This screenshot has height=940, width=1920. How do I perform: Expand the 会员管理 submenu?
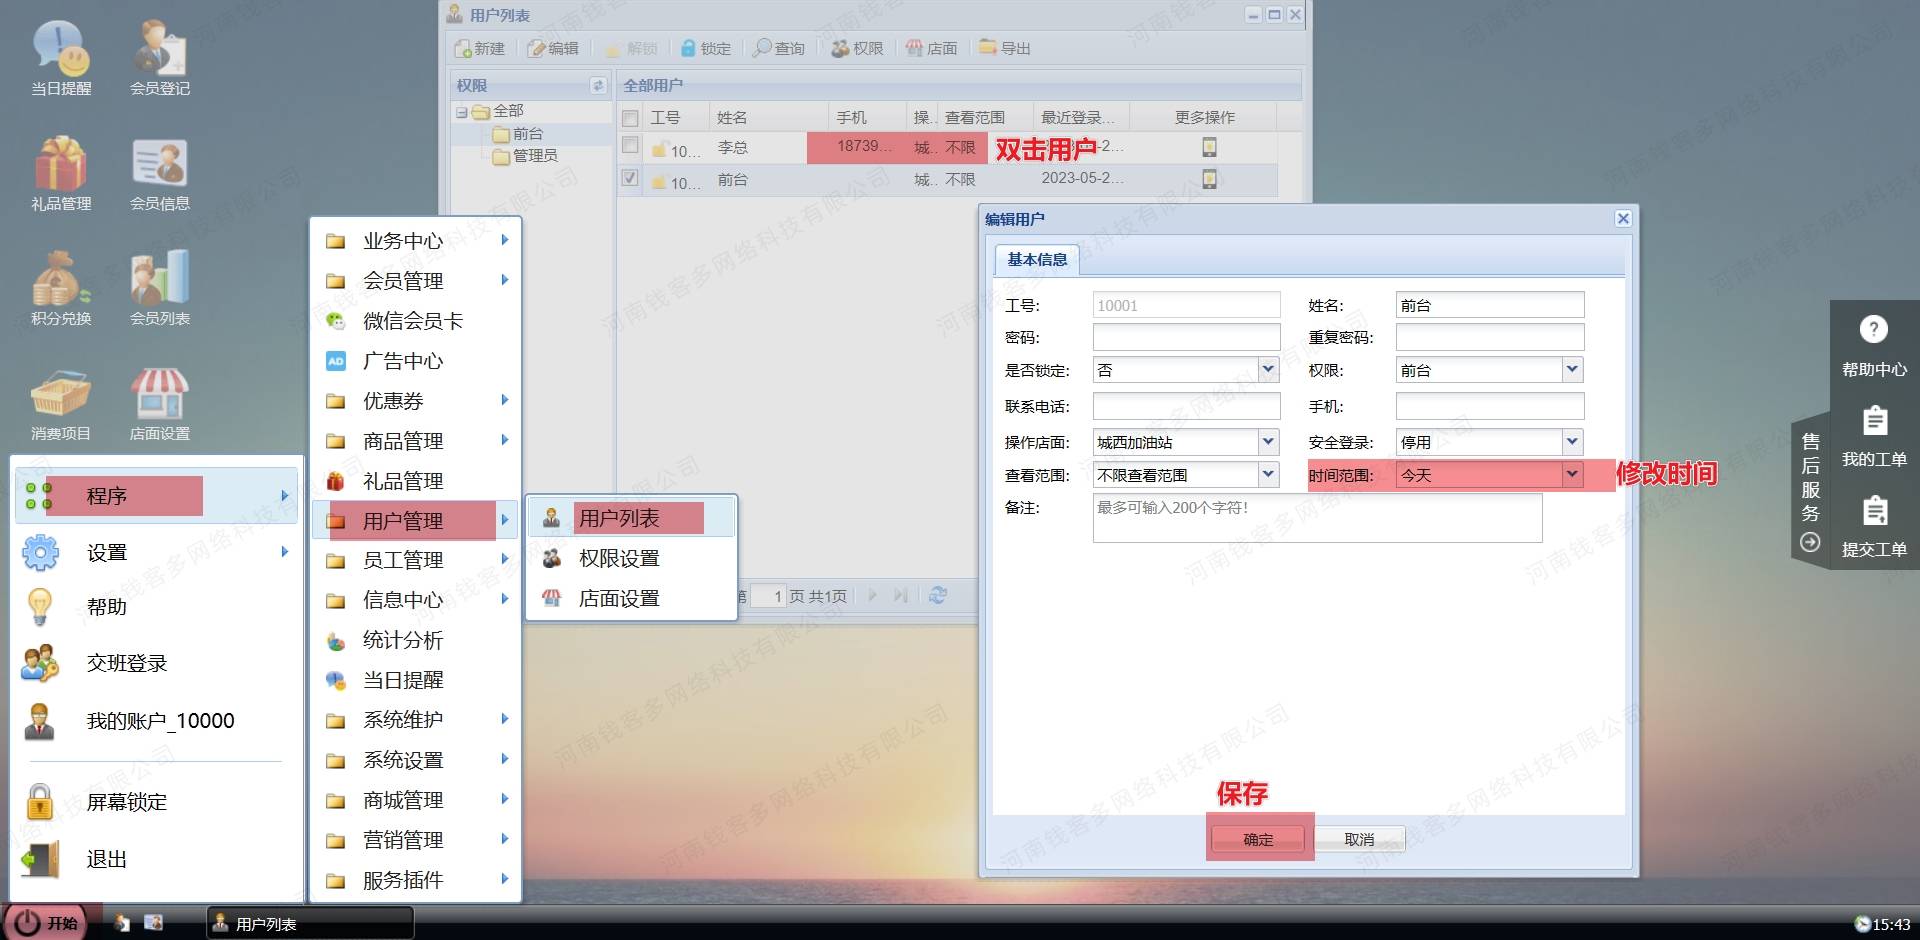416,281
